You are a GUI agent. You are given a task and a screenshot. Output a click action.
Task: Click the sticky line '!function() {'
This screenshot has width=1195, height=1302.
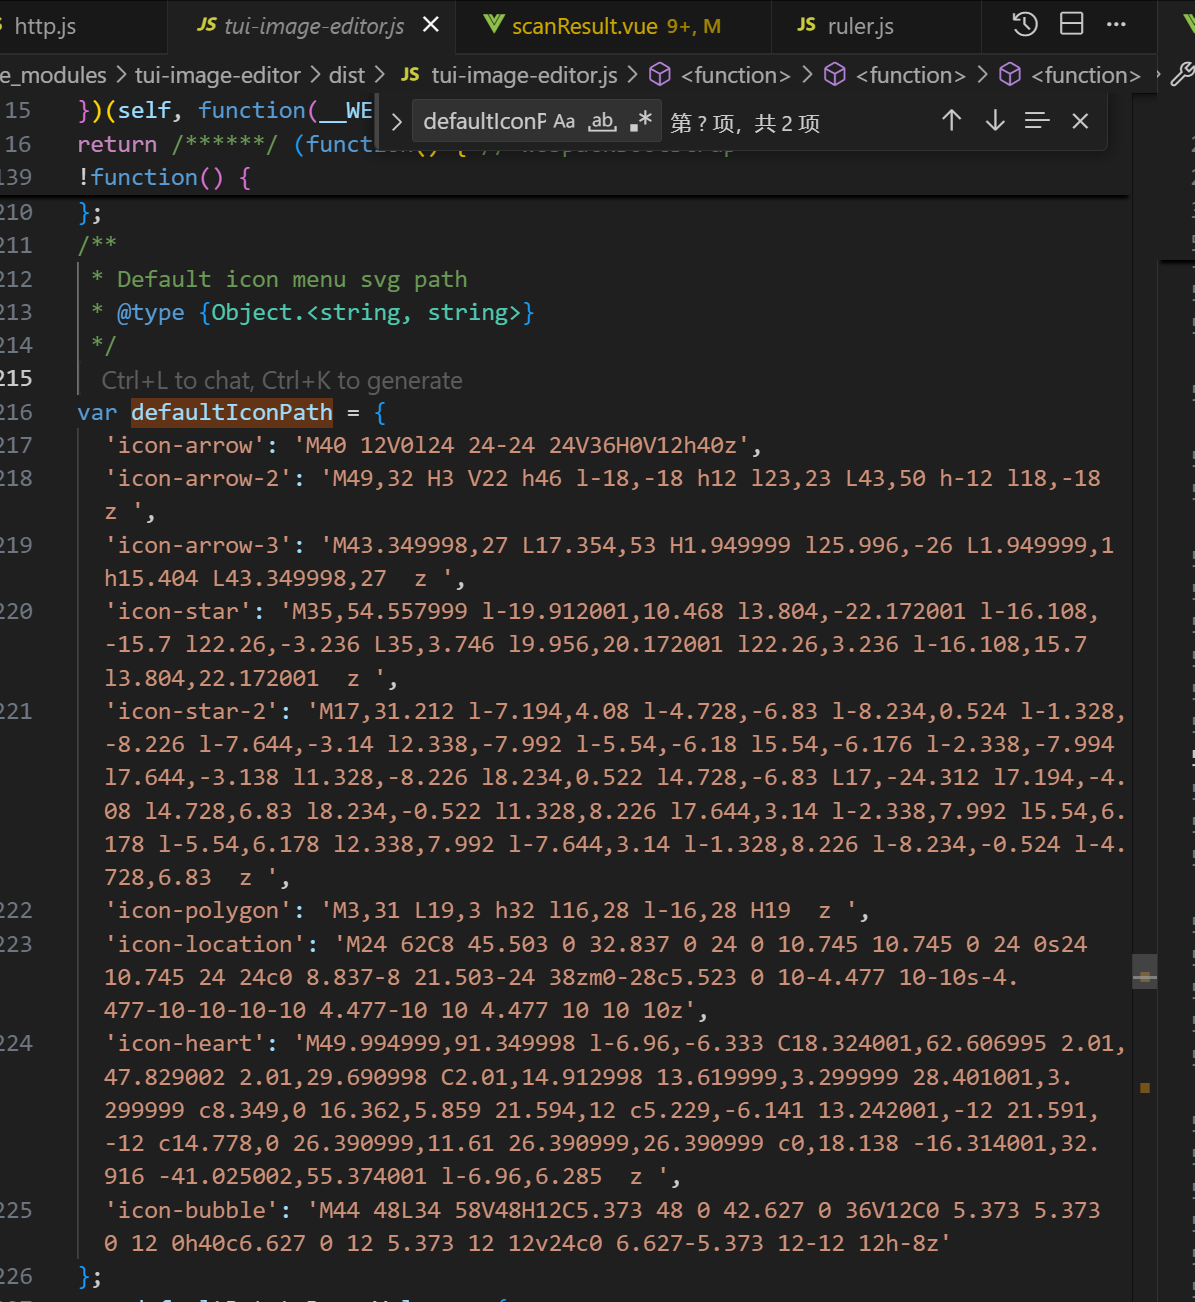(164, 177)
